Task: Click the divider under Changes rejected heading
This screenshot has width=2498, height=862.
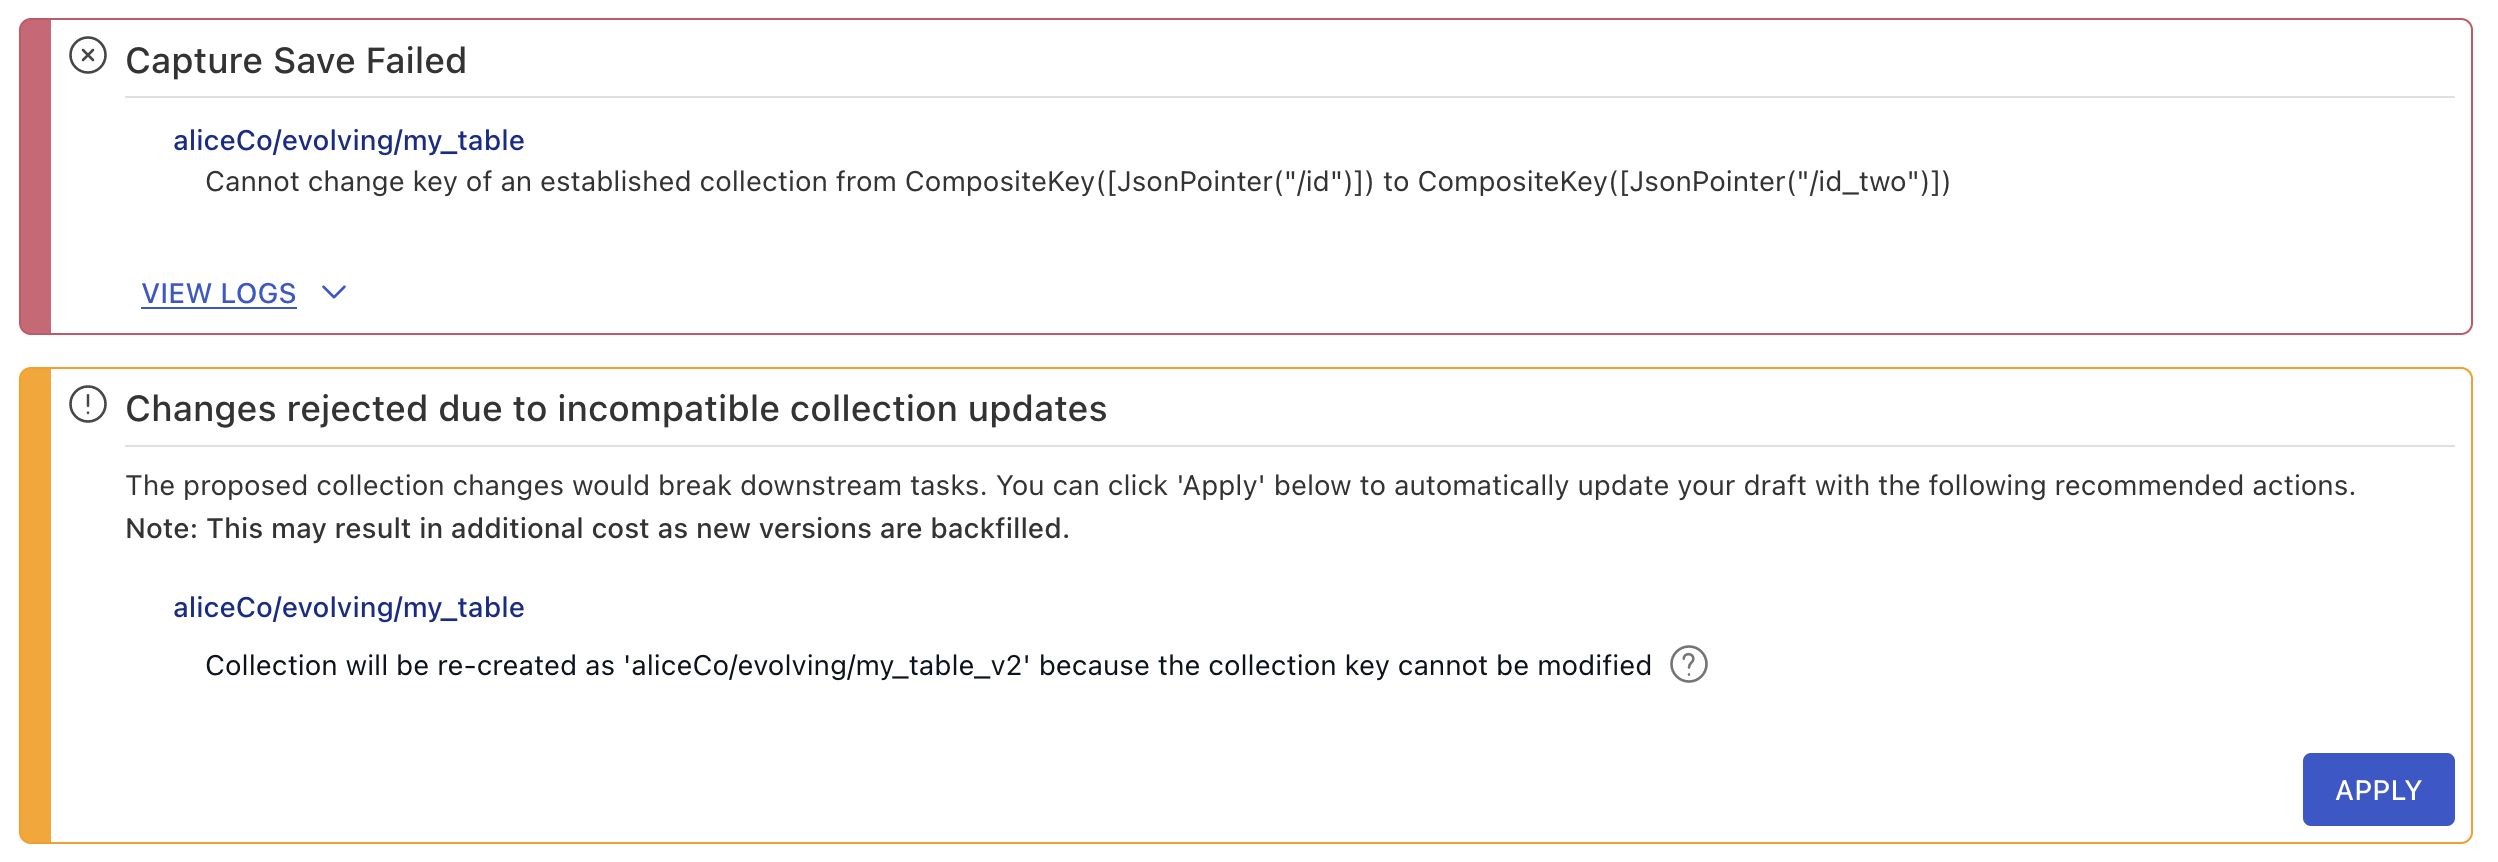Action: (1290, 446)
